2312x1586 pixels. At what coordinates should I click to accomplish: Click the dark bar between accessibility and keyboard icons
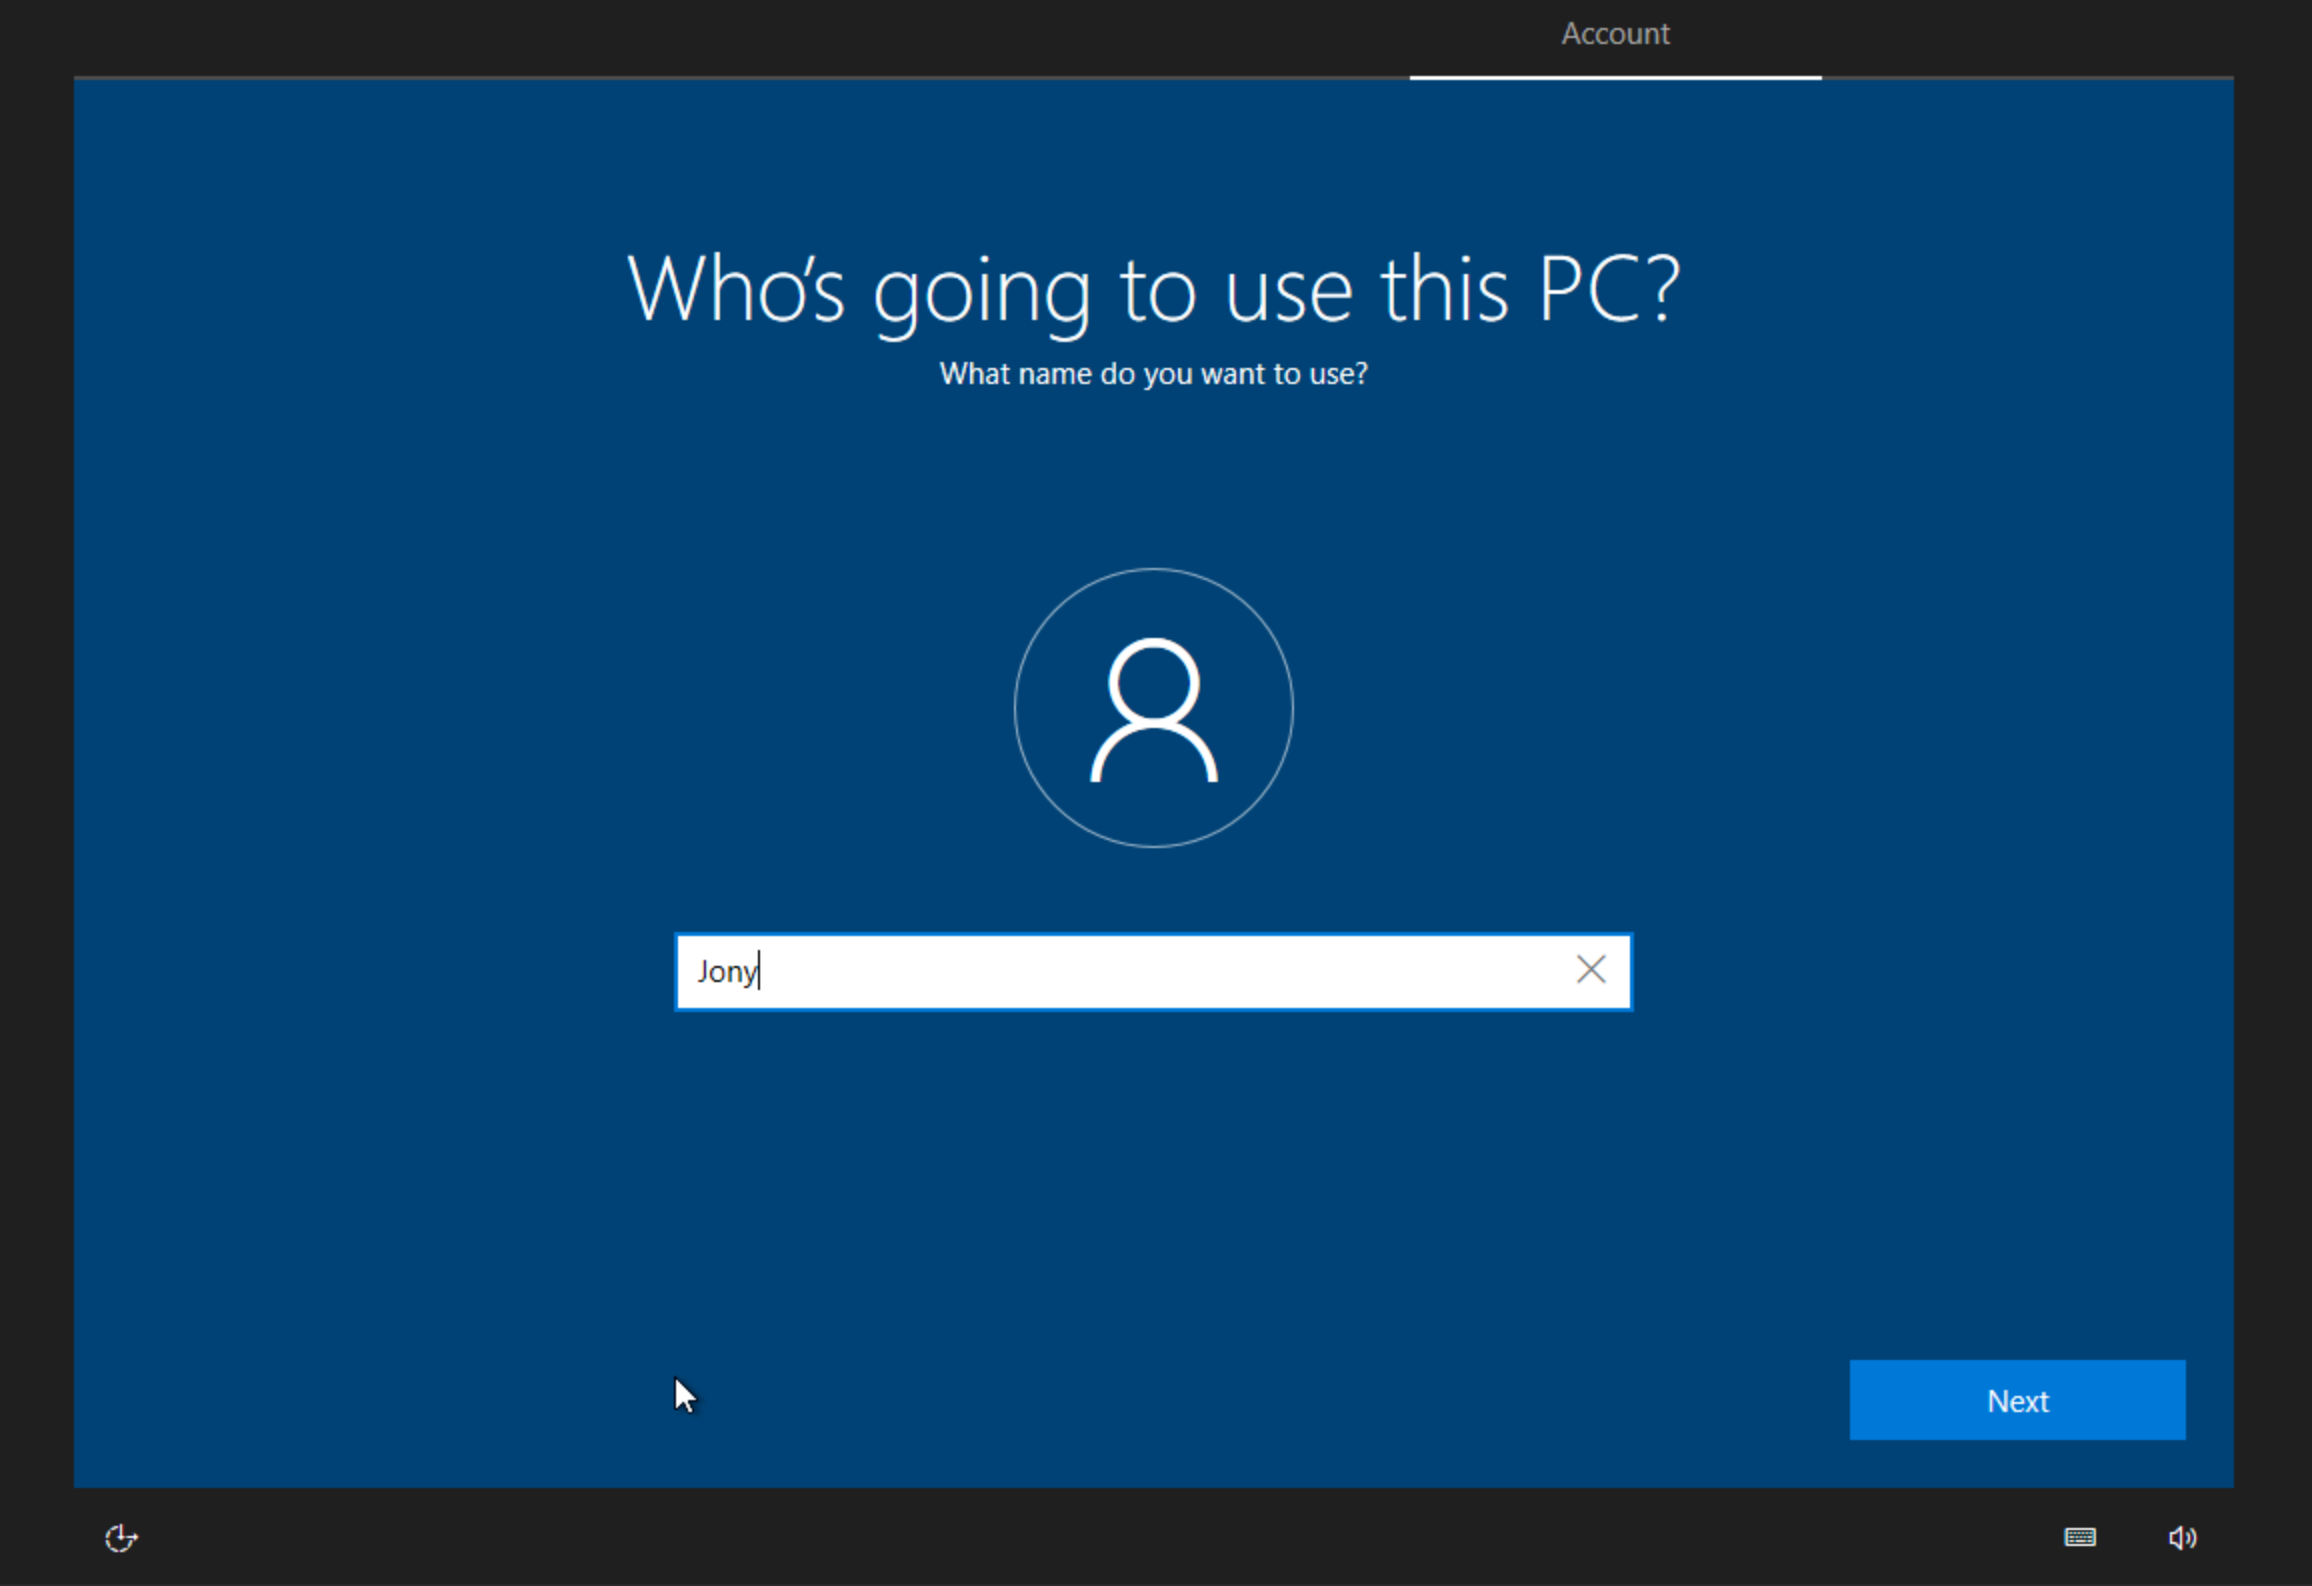pos(1100,1537)
